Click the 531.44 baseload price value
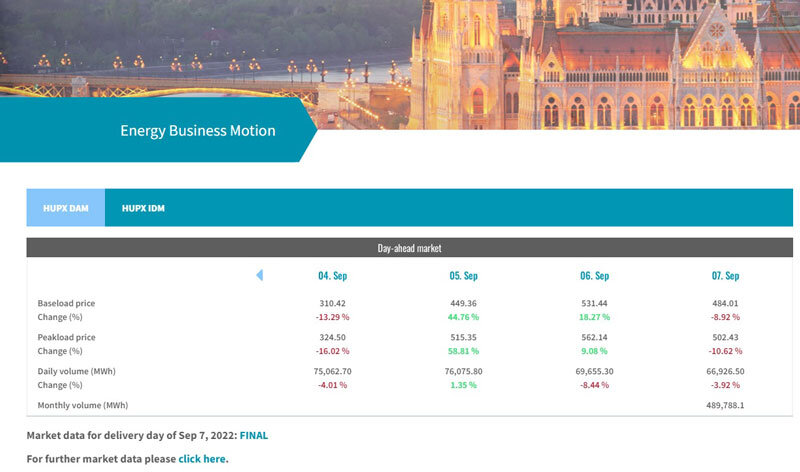 tap(595, 303)
